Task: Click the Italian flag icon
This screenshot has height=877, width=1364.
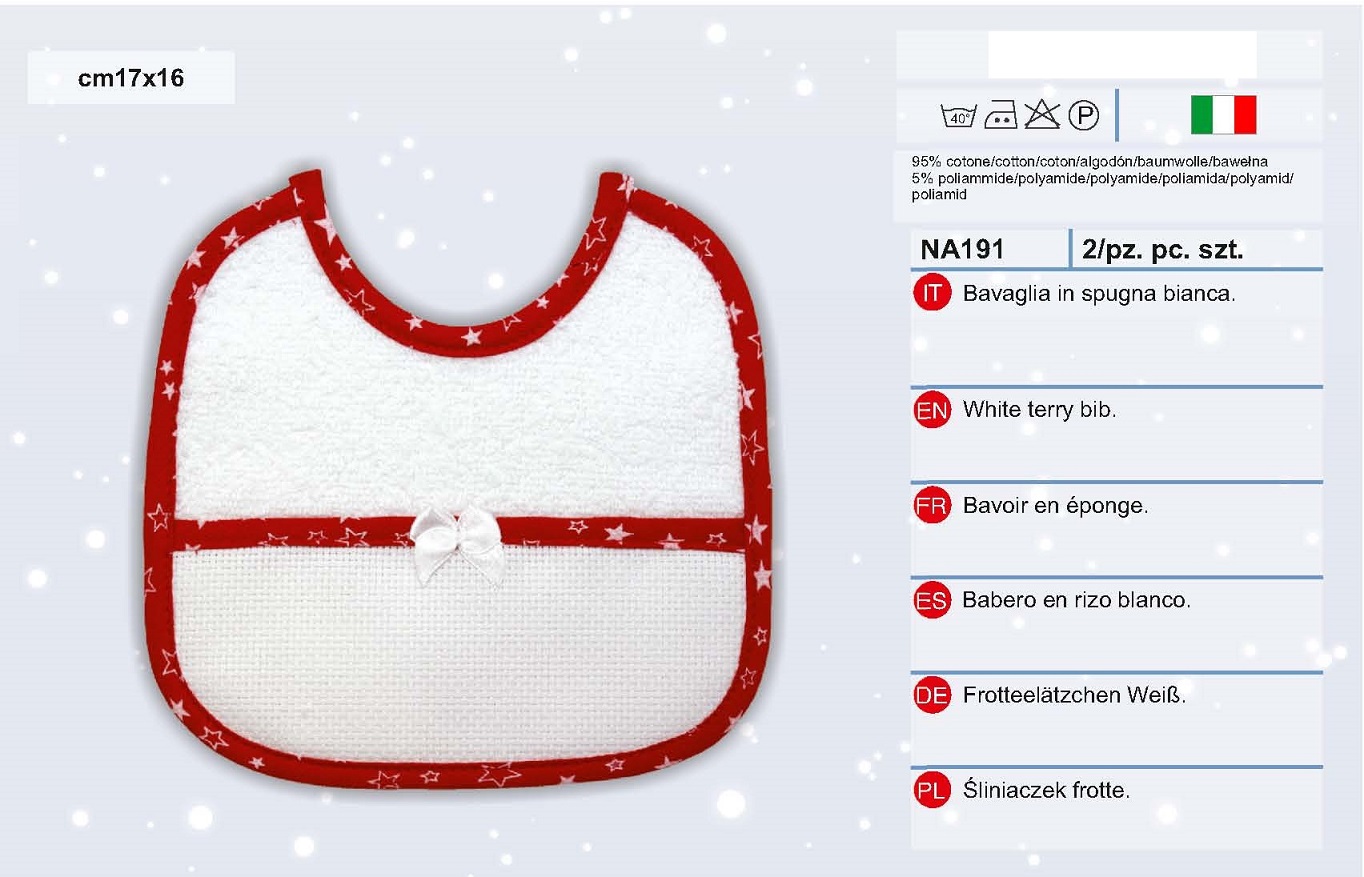Action: (x=1223, y=115)
